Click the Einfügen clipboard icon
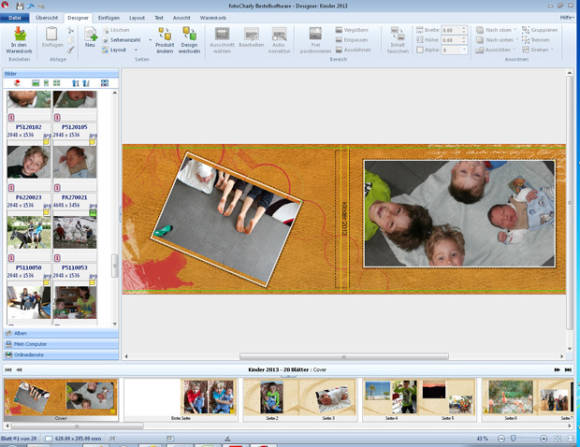Image resolution: width=580 pixels, height=447 pixels. click(x=51, y=34)
